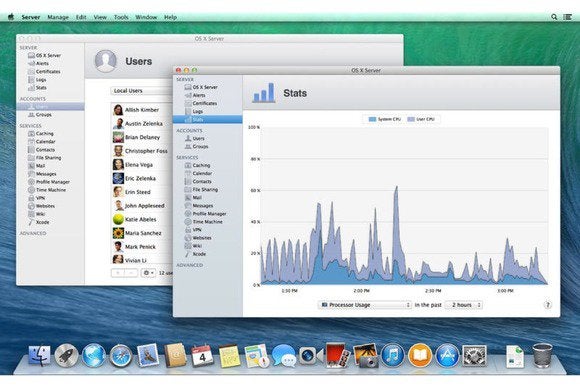Select Profile Manager in front window sidebar
This screenshot has height=388, width=580.
[x=208, y=214]
